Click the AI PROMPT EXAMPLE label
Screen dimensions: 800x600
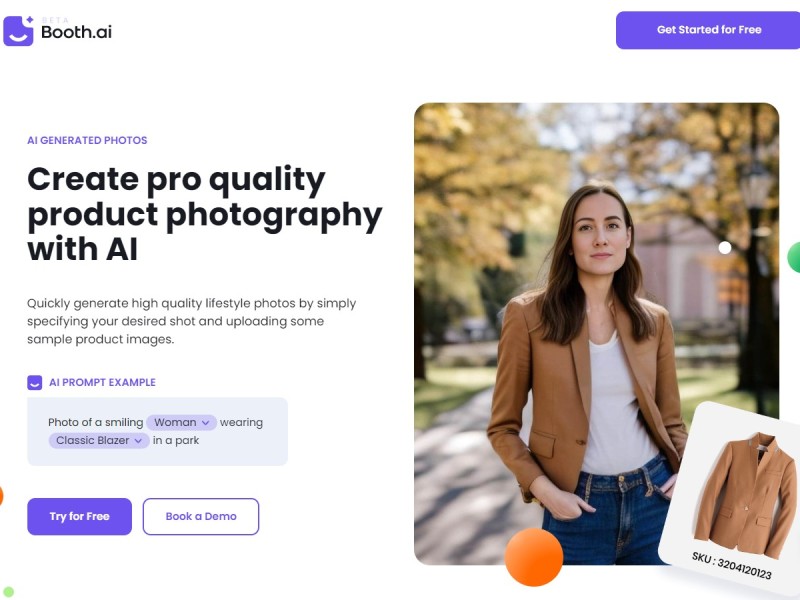[x=103, y=383]
